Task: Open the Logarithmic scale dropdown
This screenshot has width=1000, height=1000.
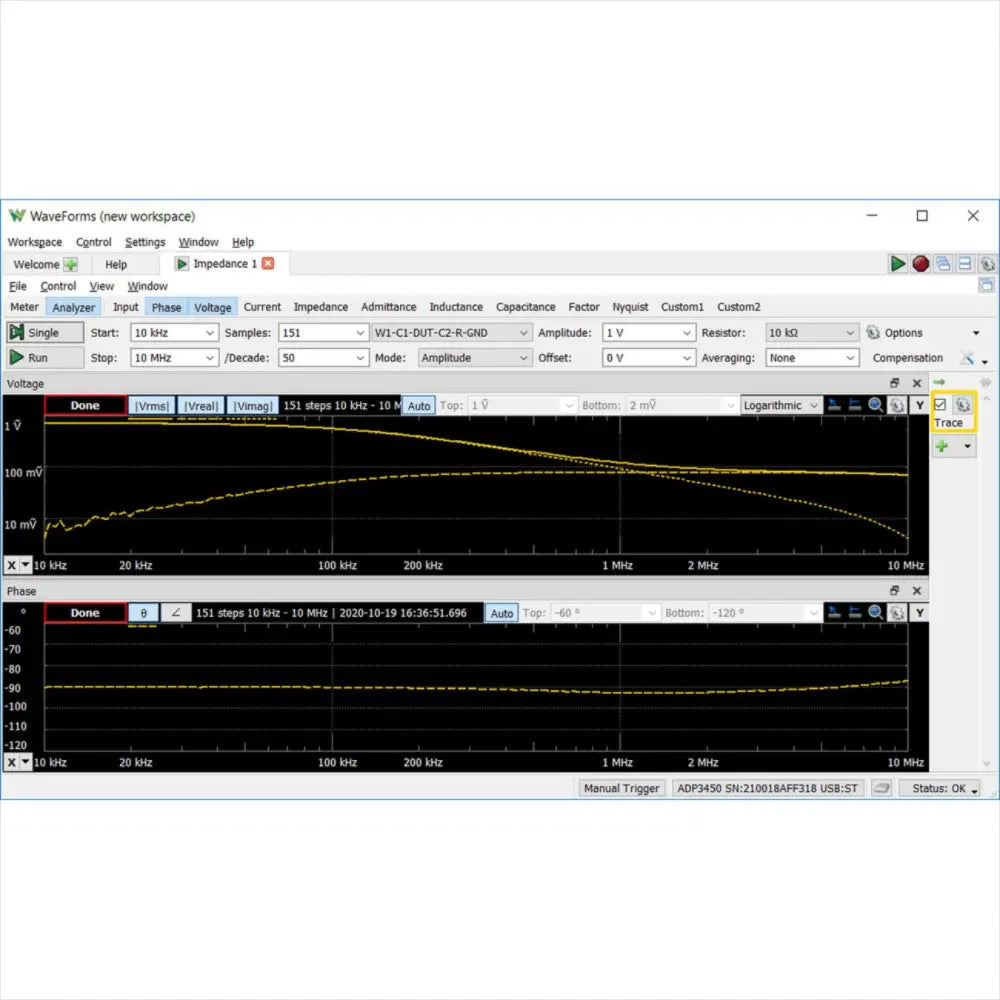Action: click(x=813, y=406)
